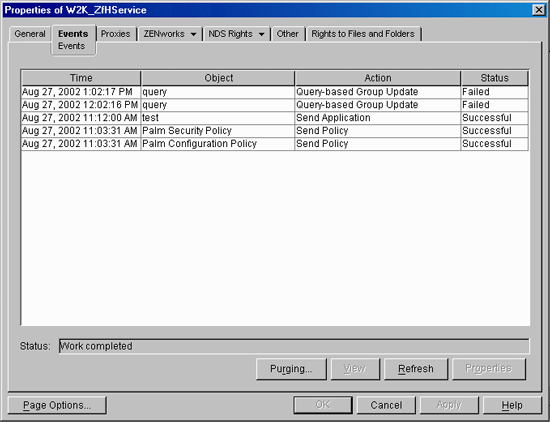Sort by the Status column header
This screenshot has height=422, width=550.
pos(495,78)
